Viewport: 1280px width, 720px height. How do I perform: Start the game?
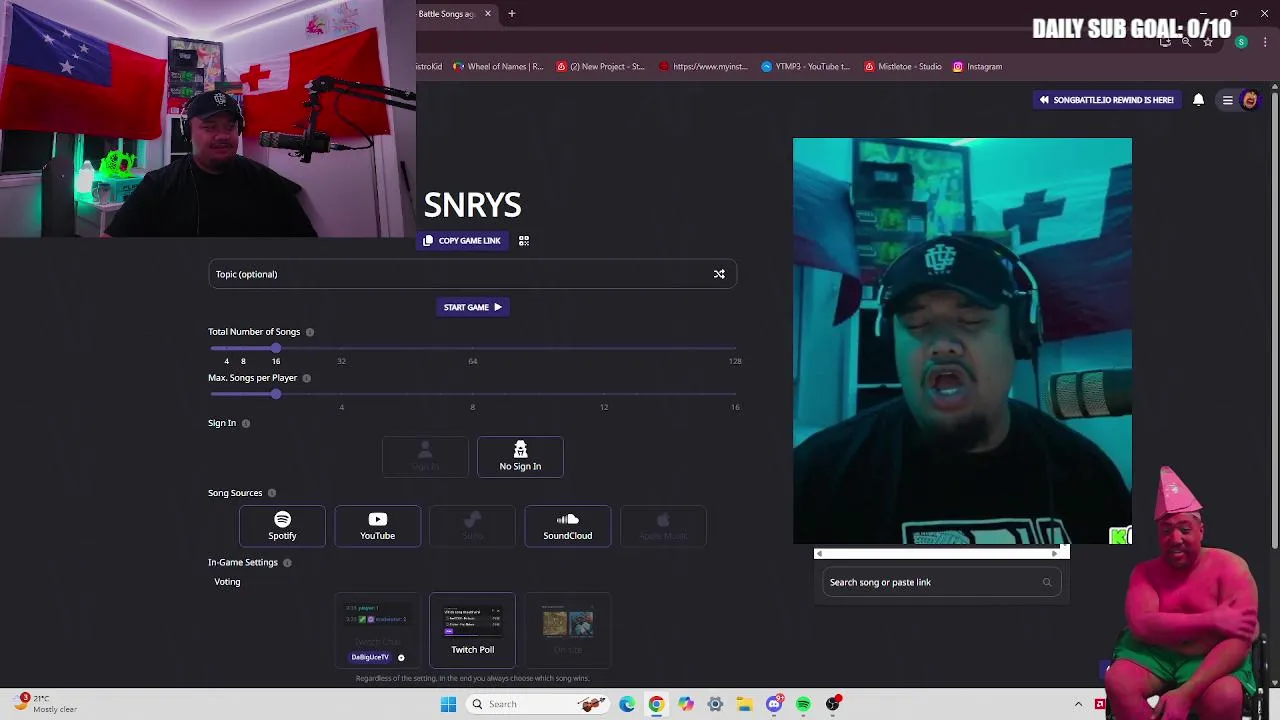[x=472, y=307]
